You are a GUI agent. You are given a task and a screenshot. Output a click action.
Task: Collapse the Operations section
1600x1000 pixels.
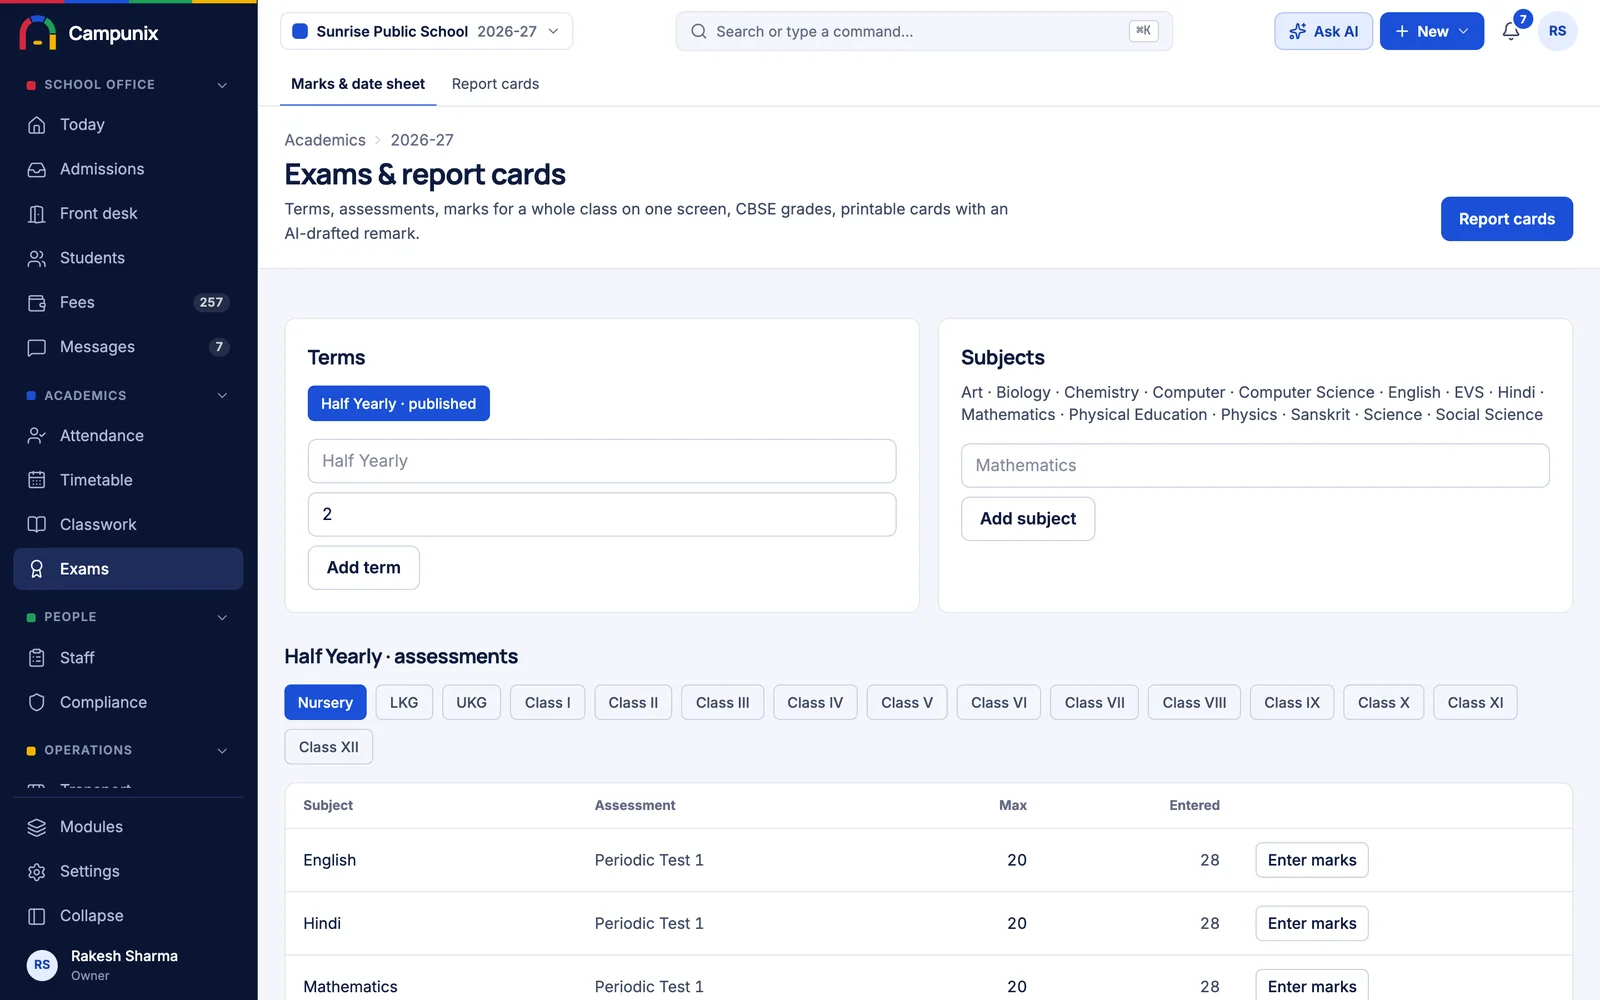222,750
